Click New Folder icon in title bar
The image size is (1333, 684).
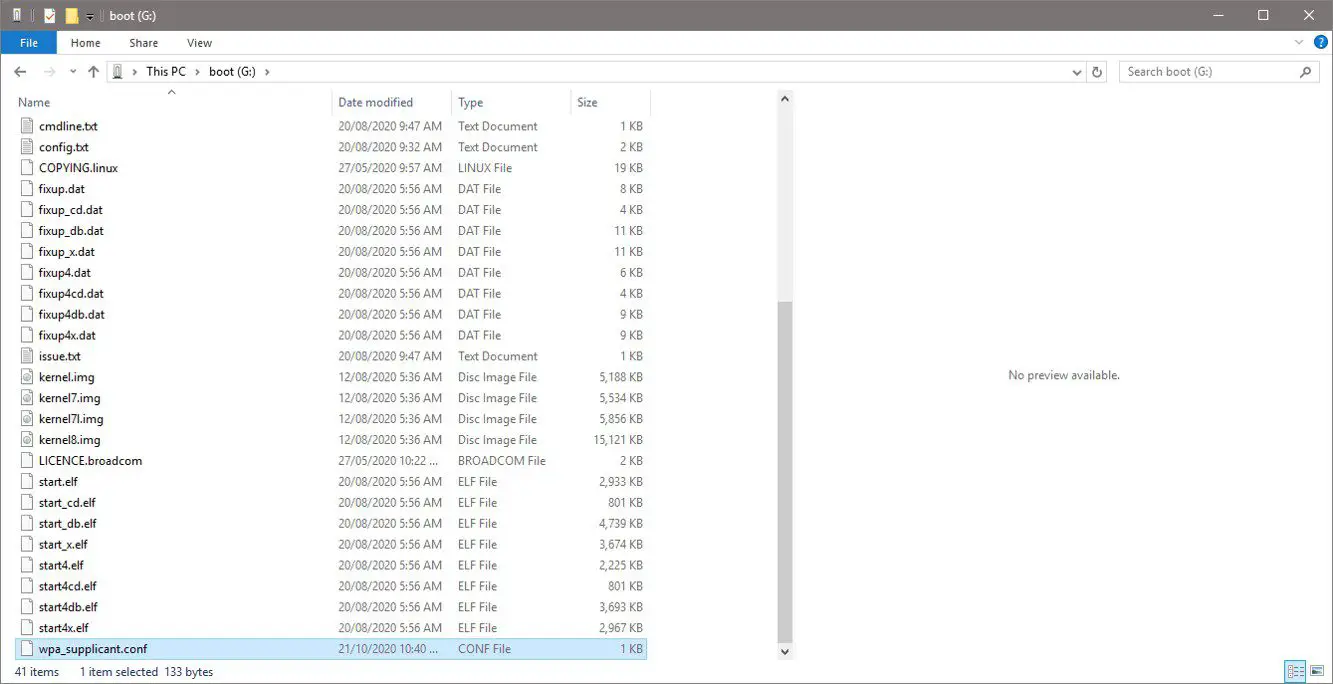coord(71,16)
